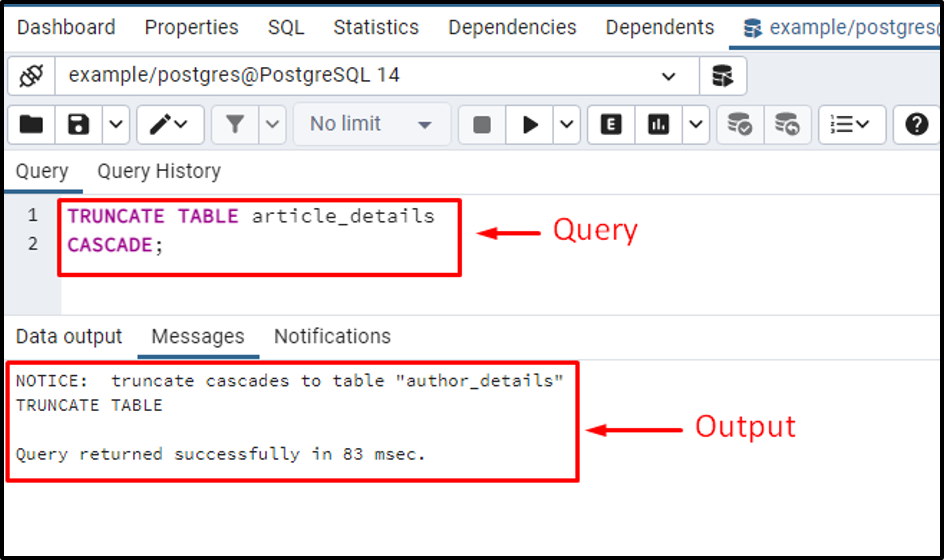Click the Commit transaction database icon
This screenshot has width=944, height=560.
[740, 125]
